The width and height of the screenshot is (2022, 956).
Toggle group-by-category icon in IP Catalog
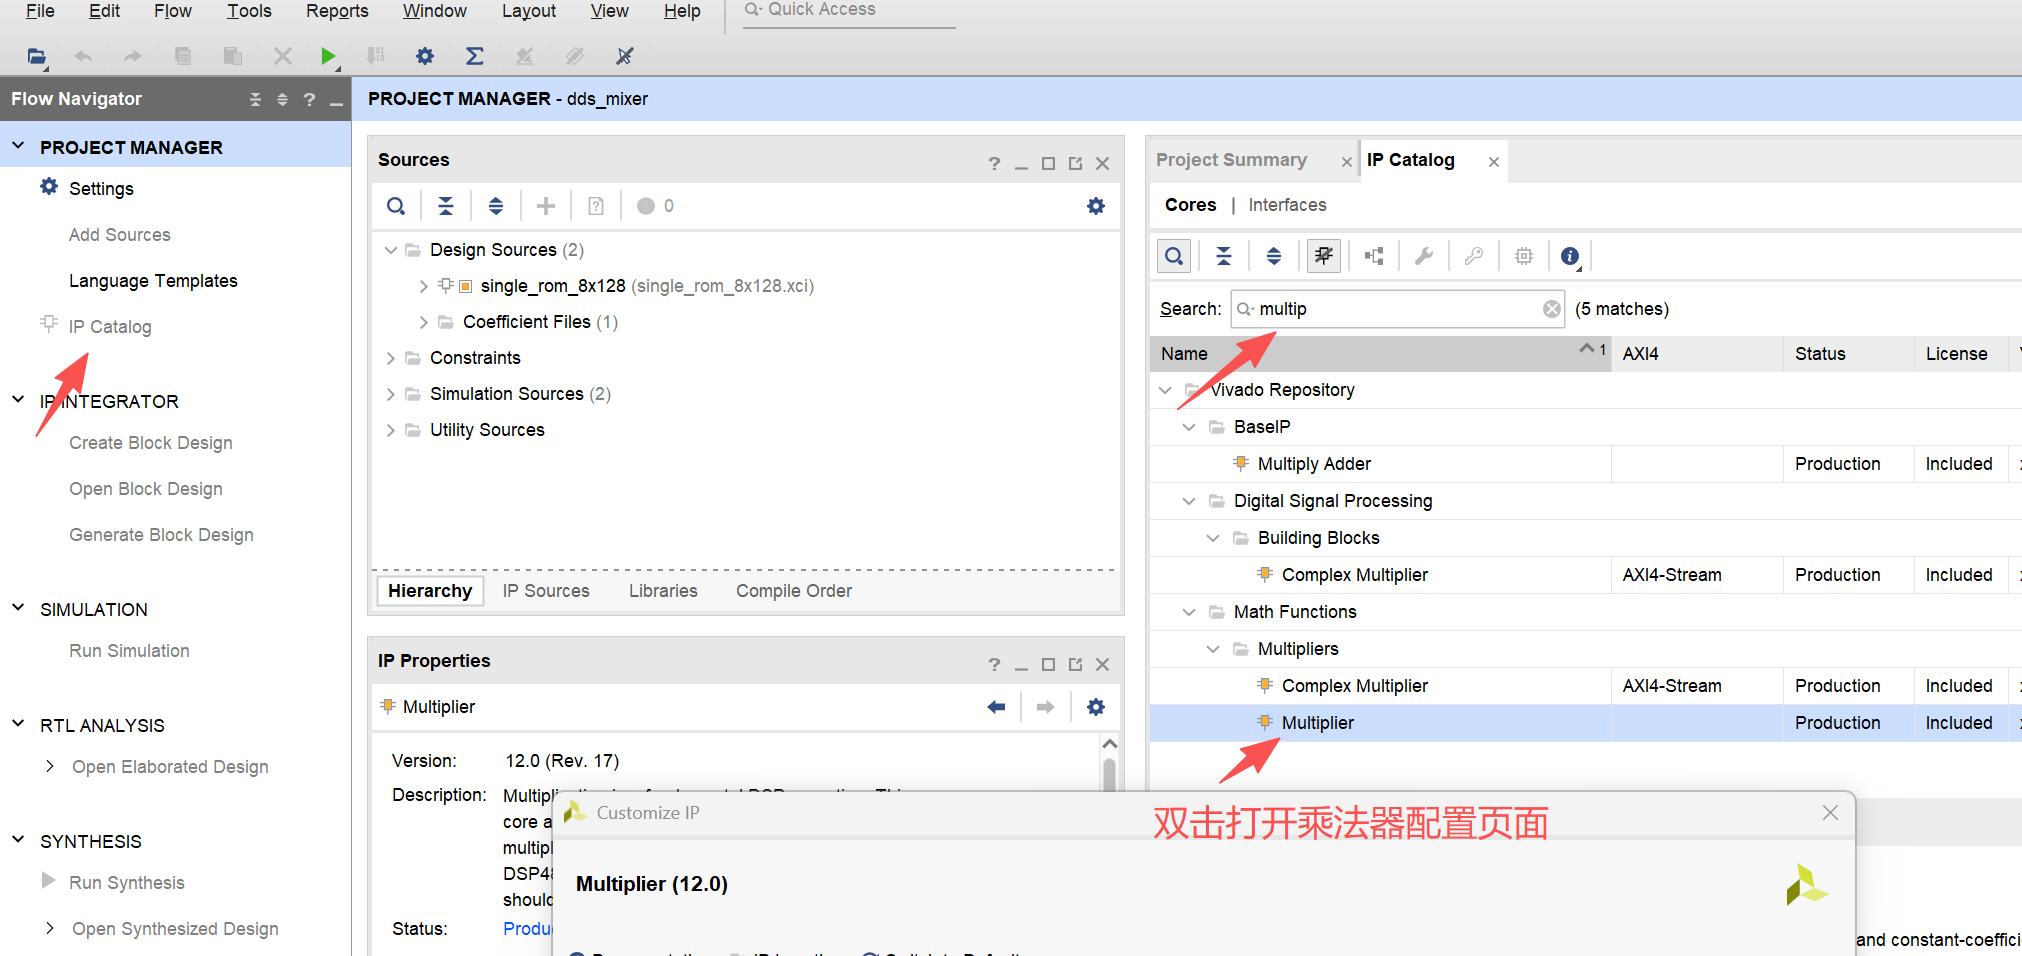click(1324, 256)
